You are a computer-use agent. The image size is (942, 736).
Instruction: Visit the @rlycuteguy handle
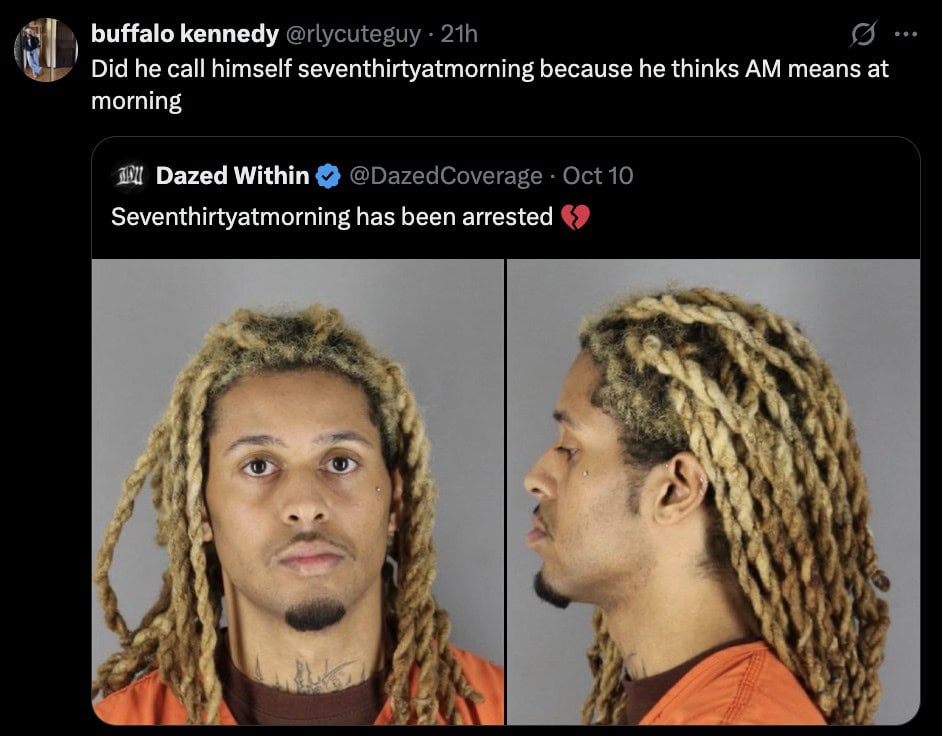[x=353, y=34]
